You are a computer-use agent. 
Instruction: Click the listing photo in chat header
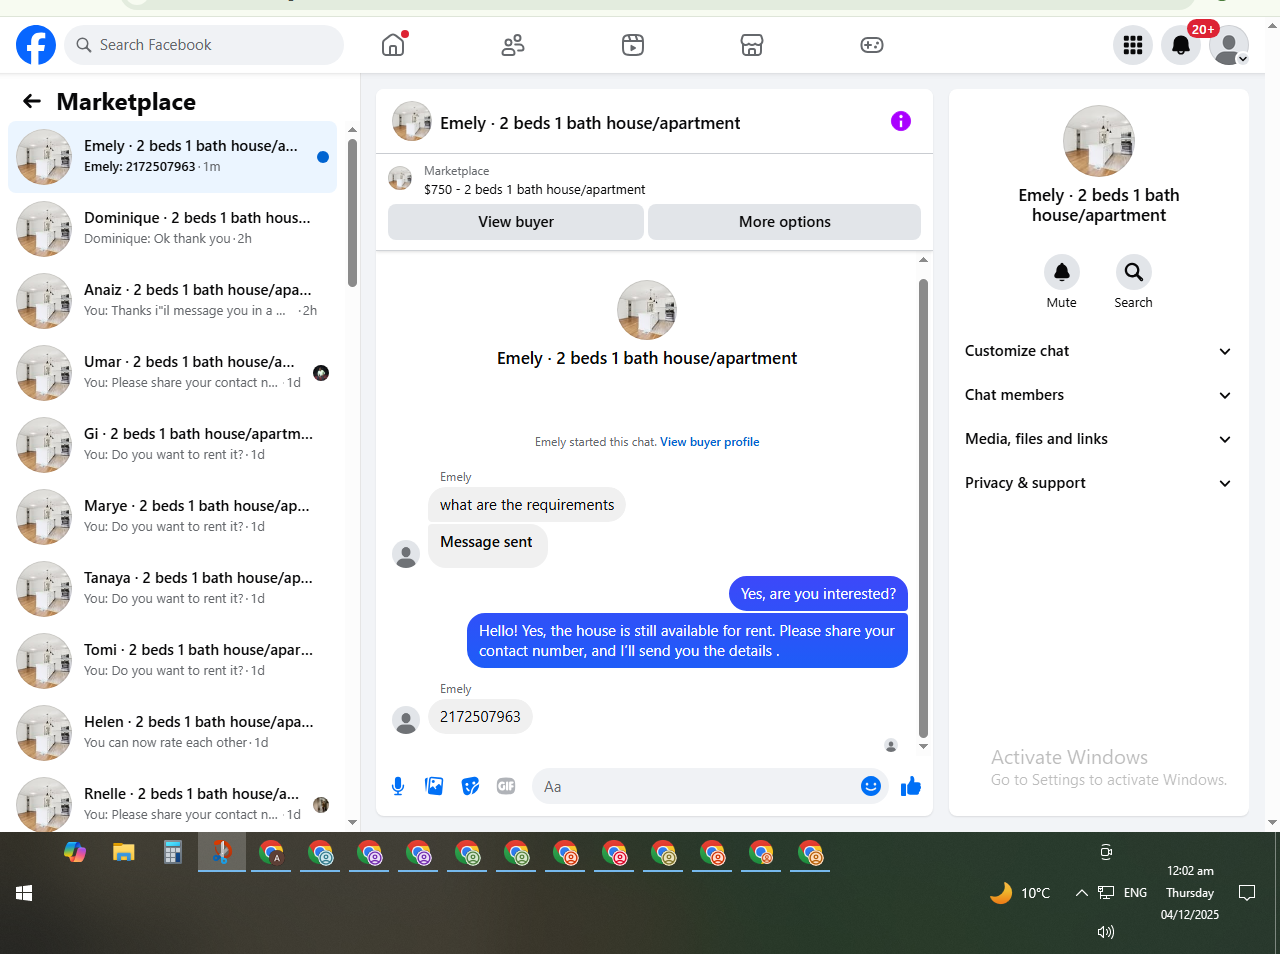click(412, 121)
